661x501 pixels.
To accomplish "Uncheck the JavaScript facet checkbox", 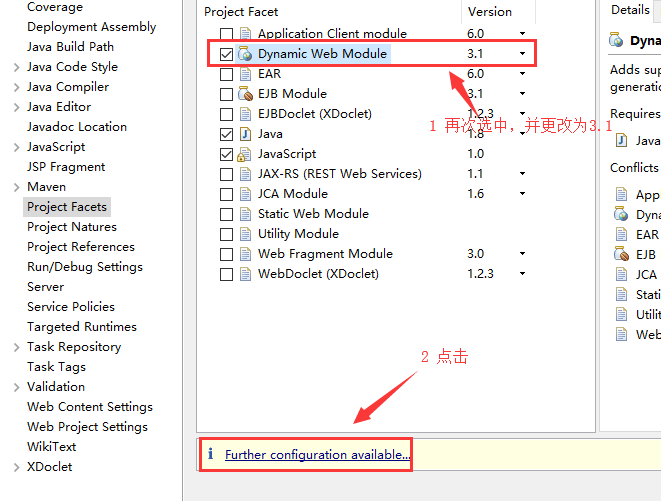I will pos(226,154).
